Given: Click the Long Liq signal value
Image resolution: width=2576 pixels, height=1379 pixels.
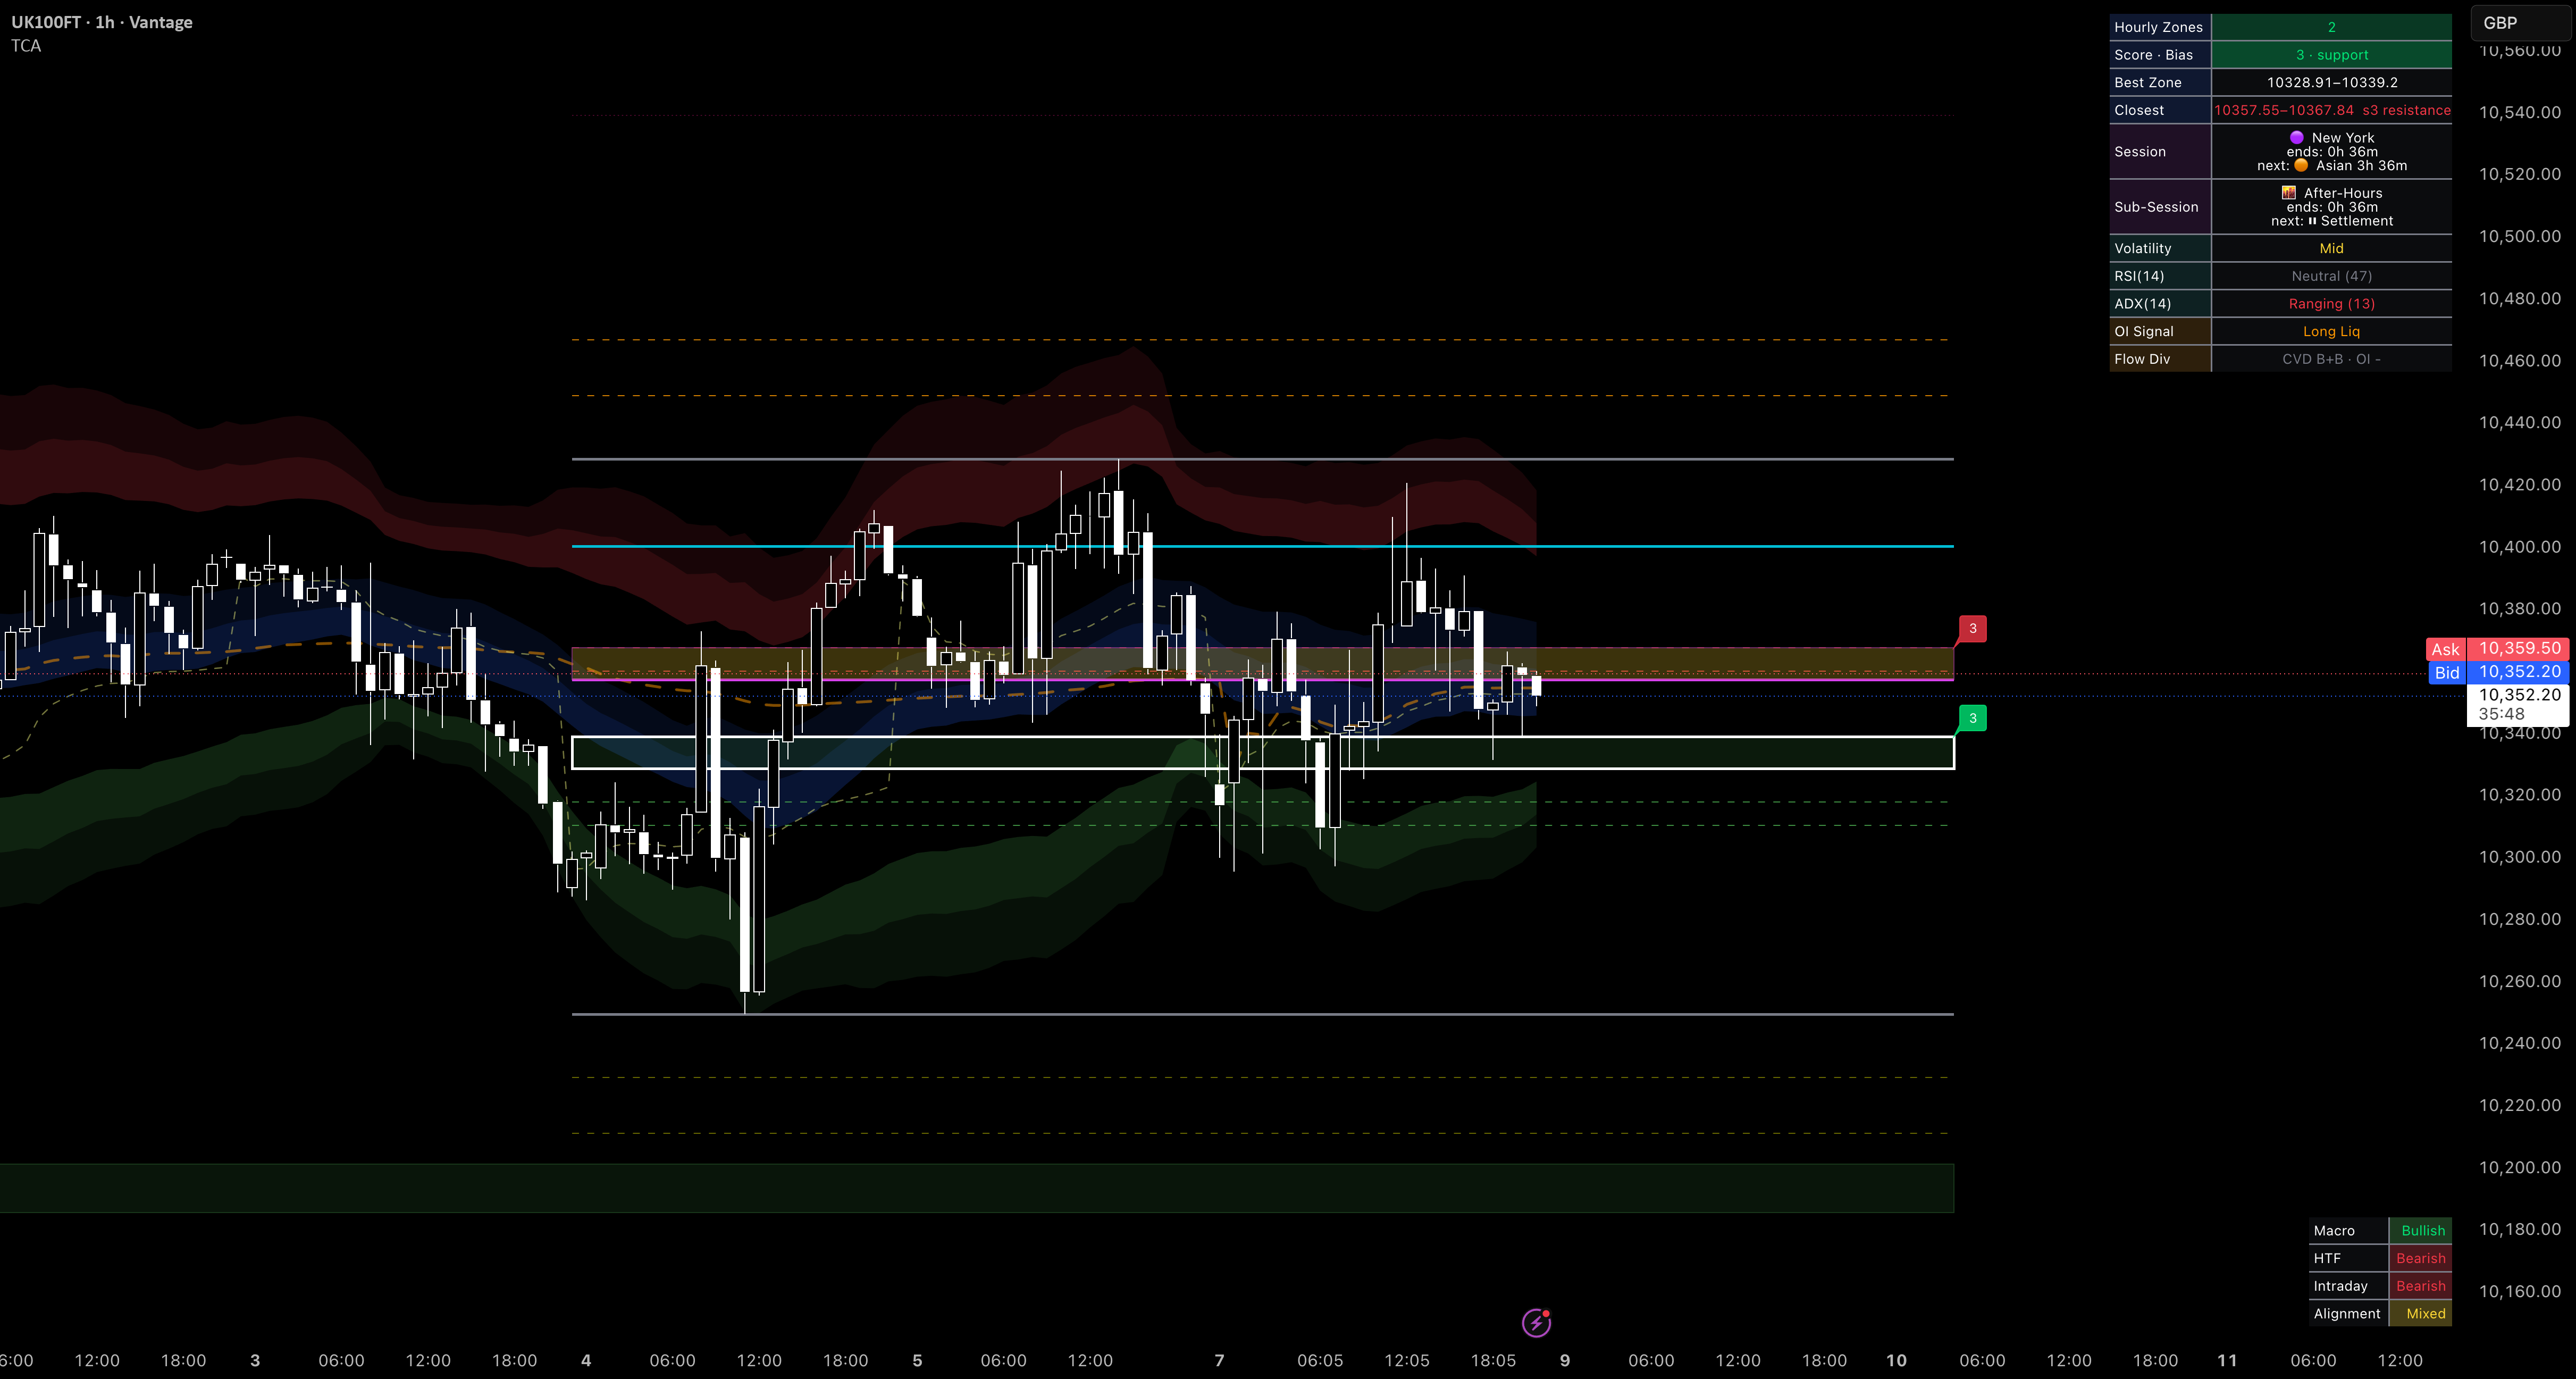Looking at the screenshot, I should pos(2331,331).
